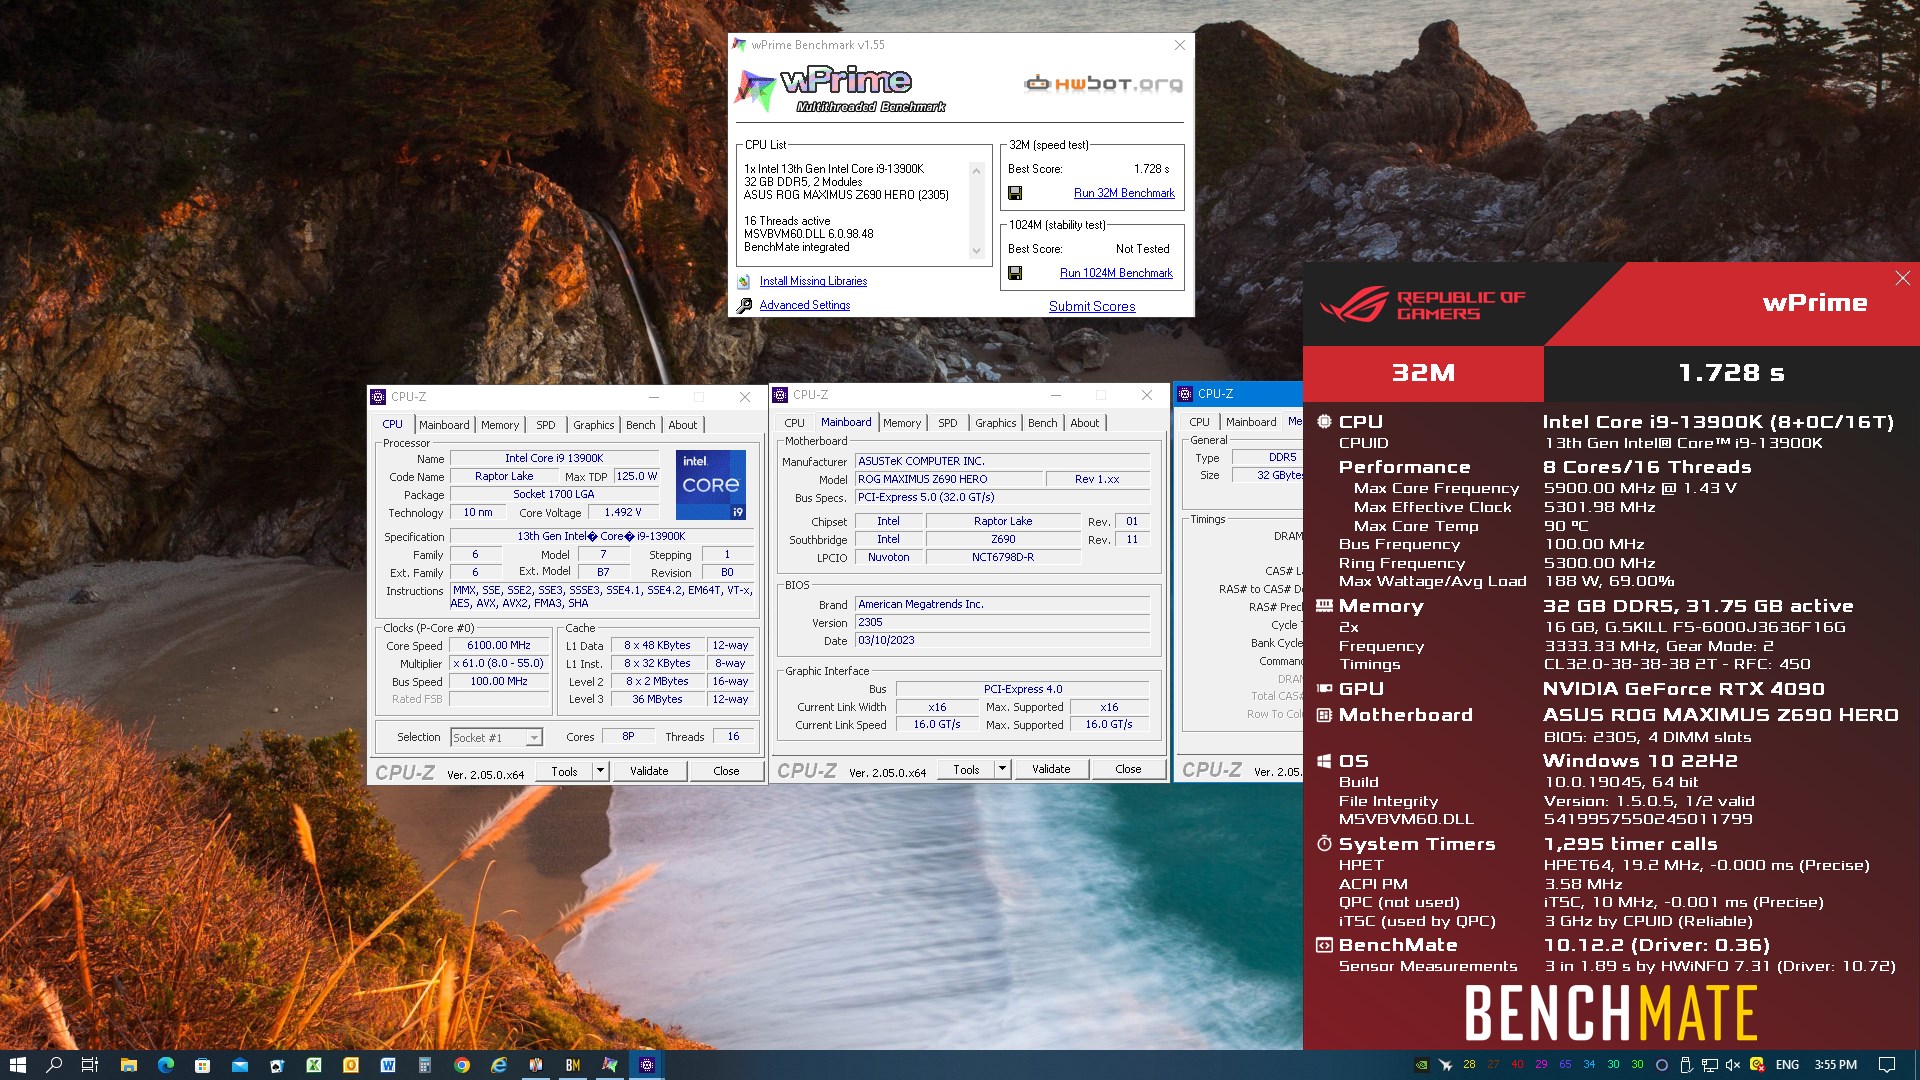Switch to the wPrime taskbar icon
1920x1080 pixels.
coord(610,1065)
